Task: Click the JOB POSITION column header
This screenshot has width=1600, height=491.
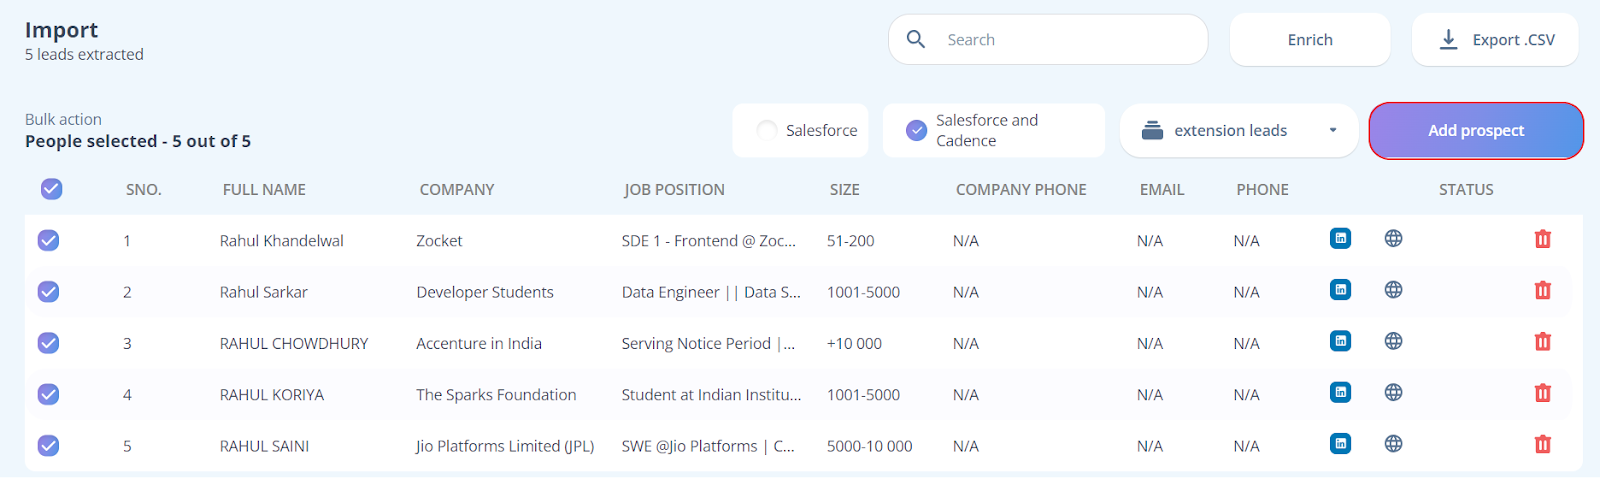Action: click(674, 189)
